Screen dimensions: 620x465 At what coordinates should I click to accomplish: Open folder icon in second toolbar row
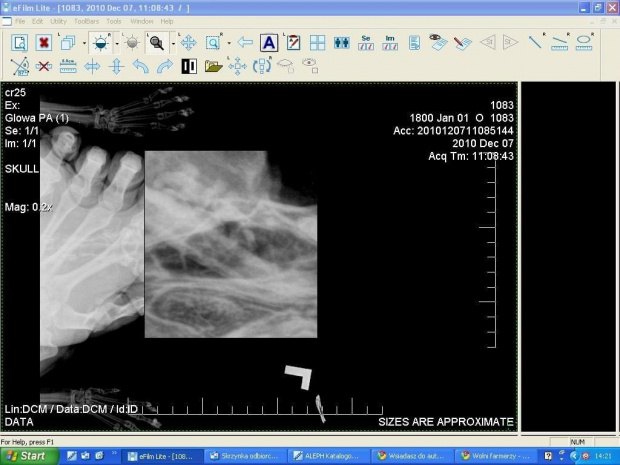pos(213,66)
